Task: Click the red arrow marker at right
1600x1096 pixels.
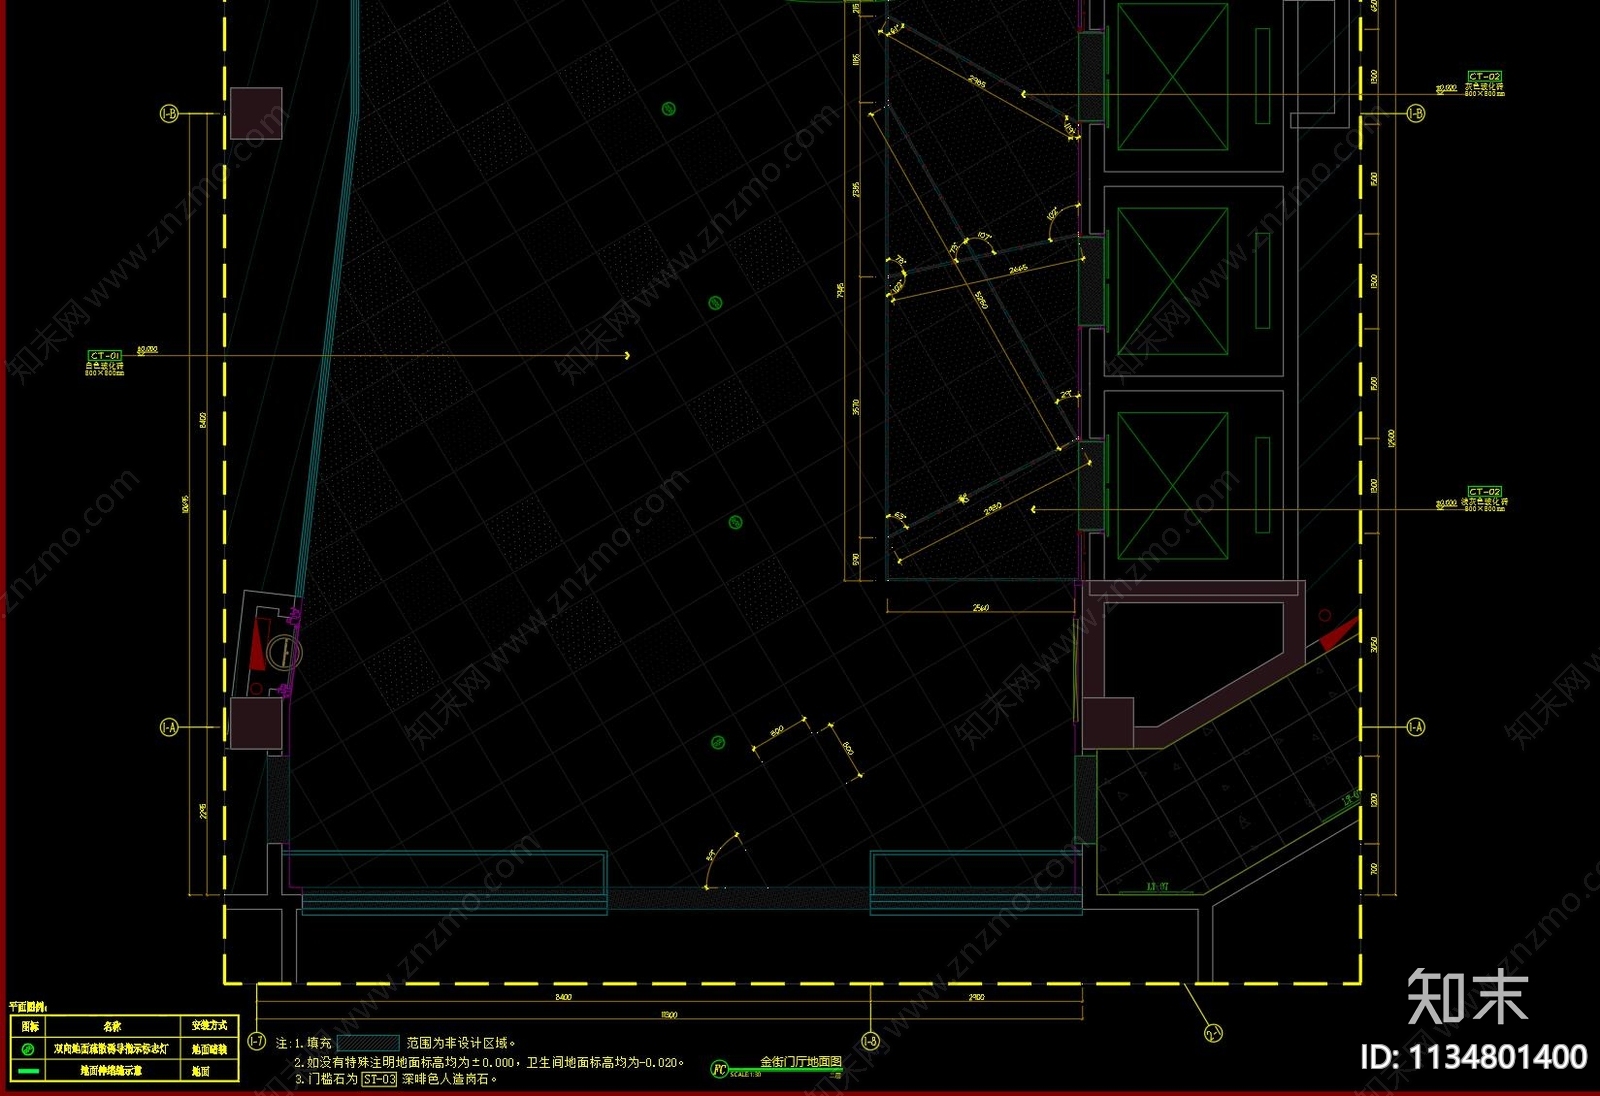Action: (x=1340, y=635)
